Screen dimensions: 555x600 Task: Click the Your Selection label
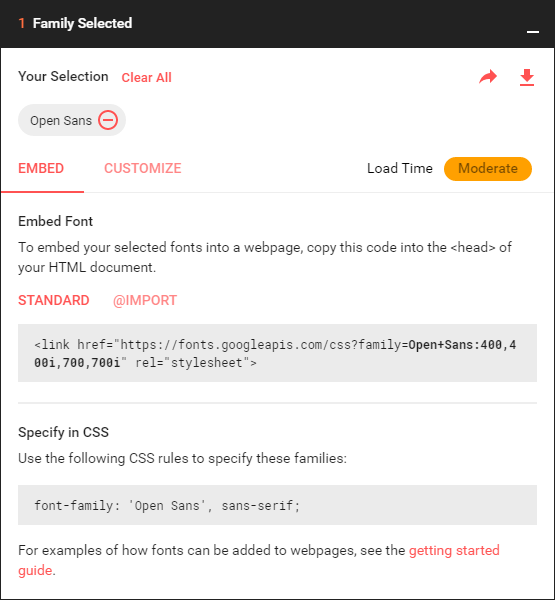click(63, 77)
